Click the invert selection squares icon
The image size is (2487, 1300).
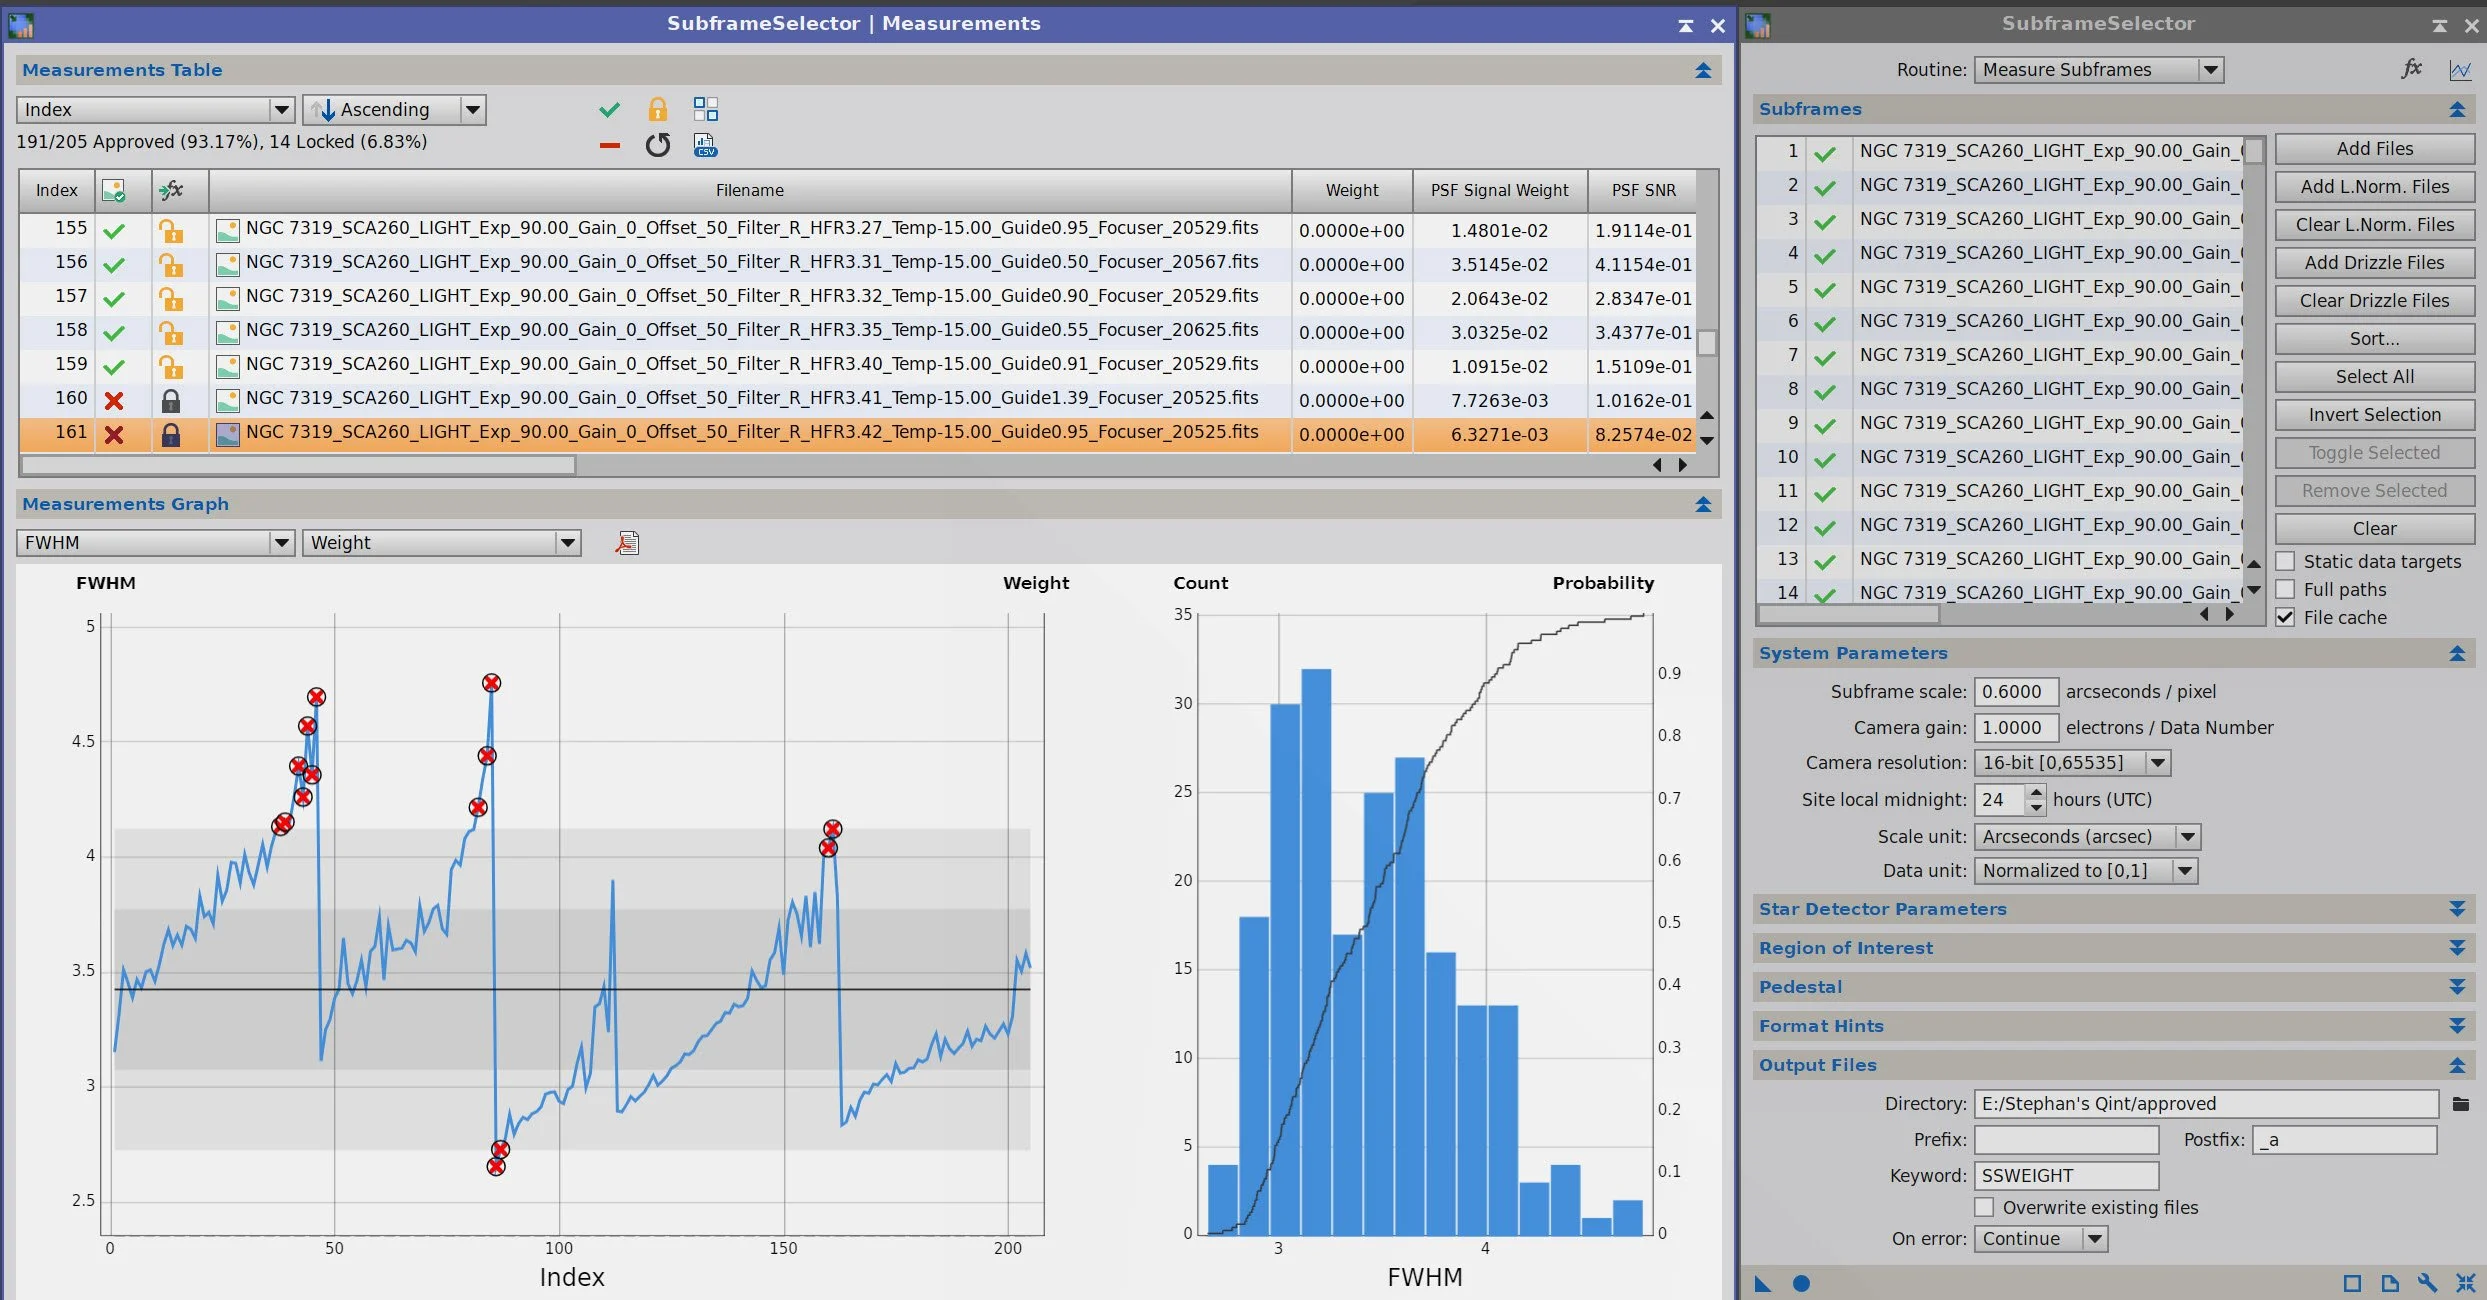705,109
